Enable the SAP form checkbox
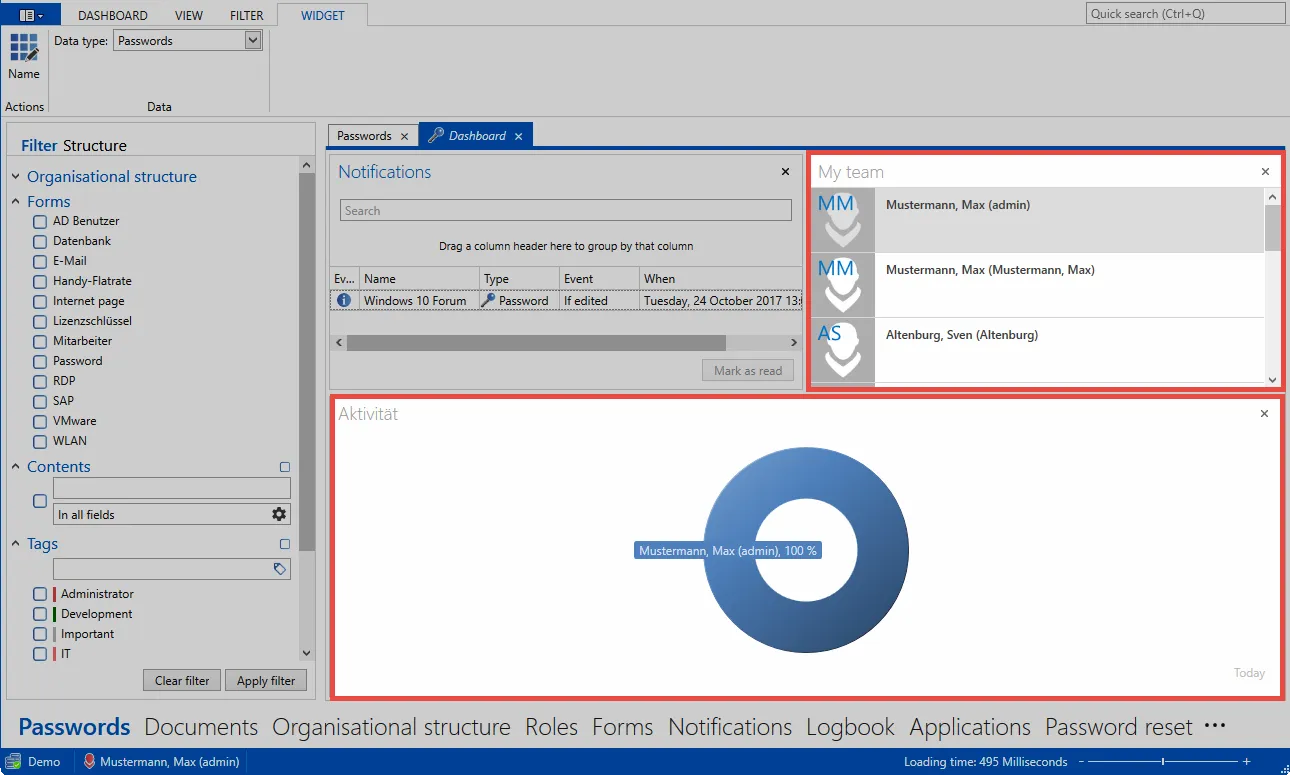 point(40,401)
